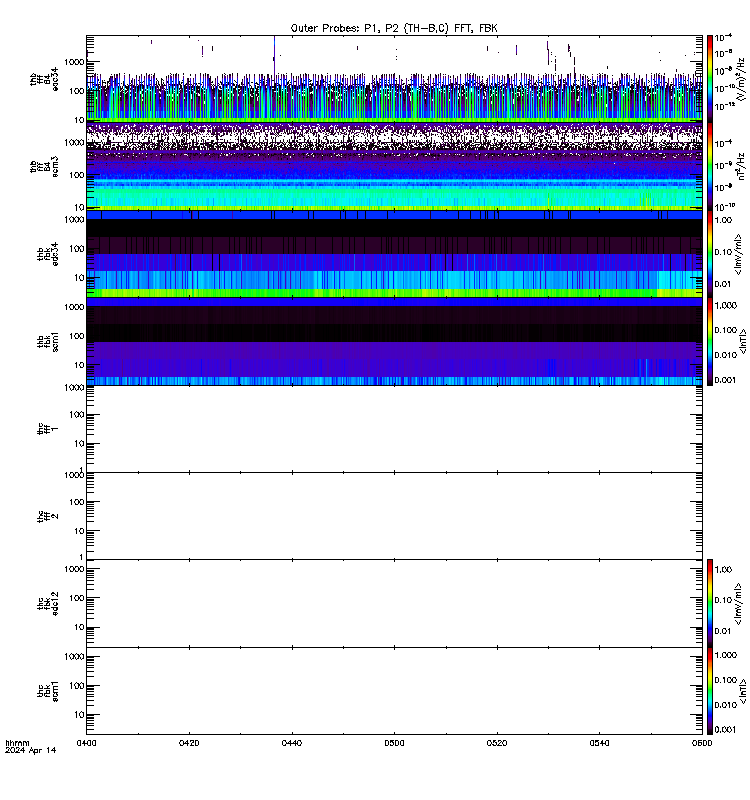Click the nT²/Hz color bar beside thb scm3 panel
Viewport: 750px width, 800px height.
coord(710,167)
